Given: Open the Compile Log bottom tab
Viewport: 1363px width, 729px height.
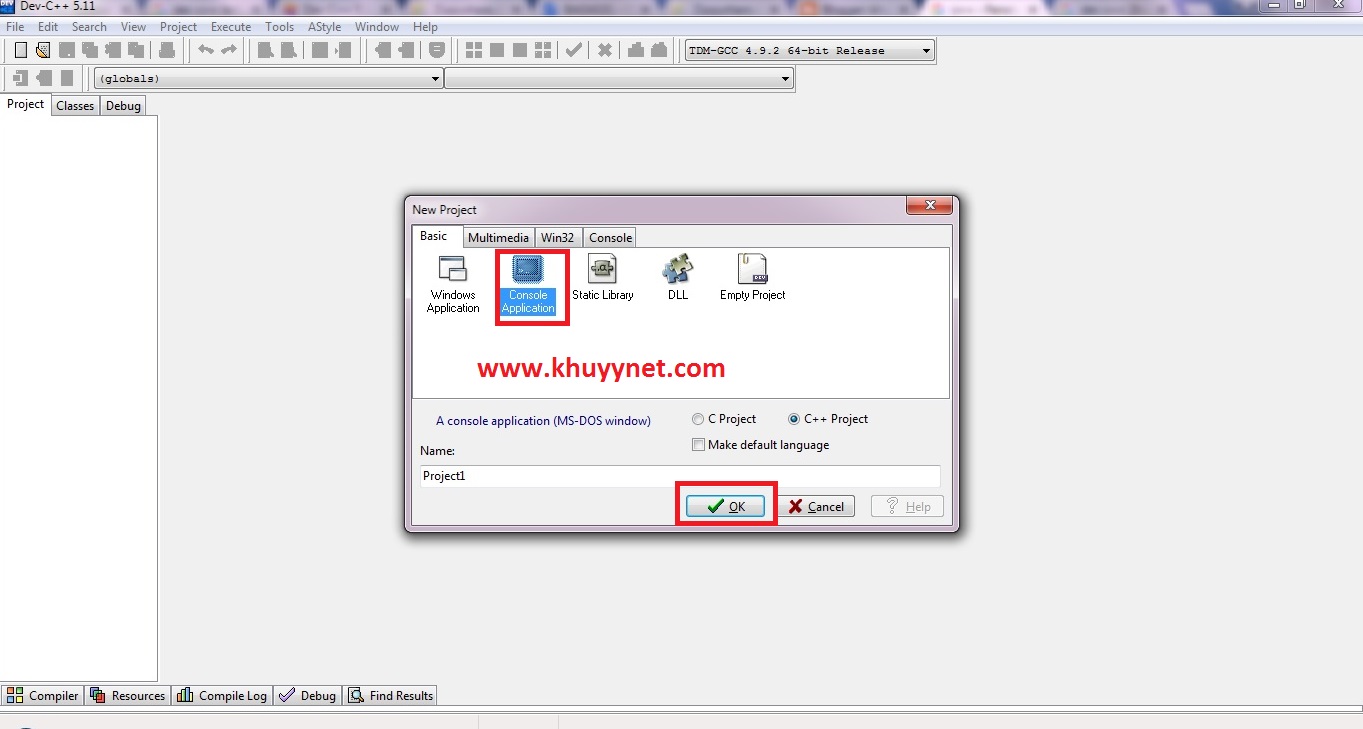Looking at the screenshot, I should [222, 696].
